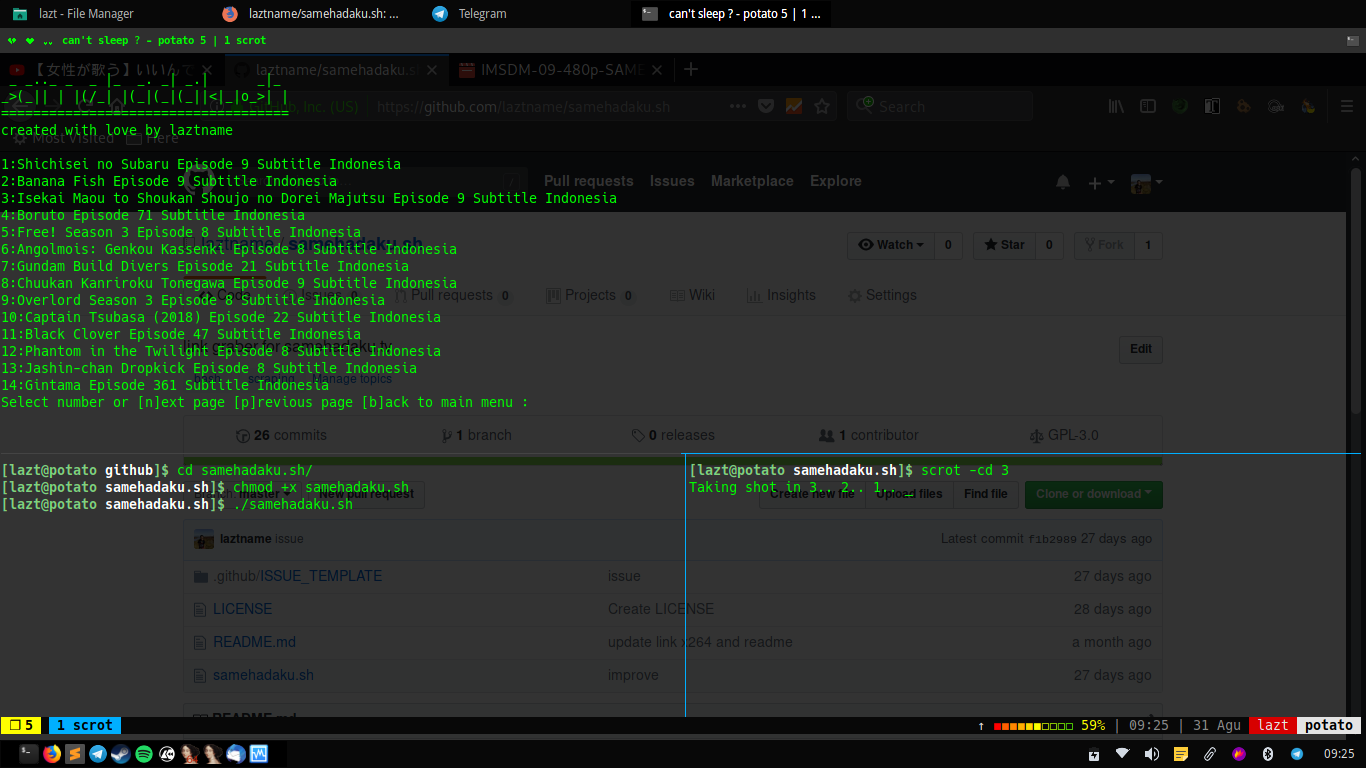
Task: Open Sublime Text from the dock
Action: pos(75,754)
